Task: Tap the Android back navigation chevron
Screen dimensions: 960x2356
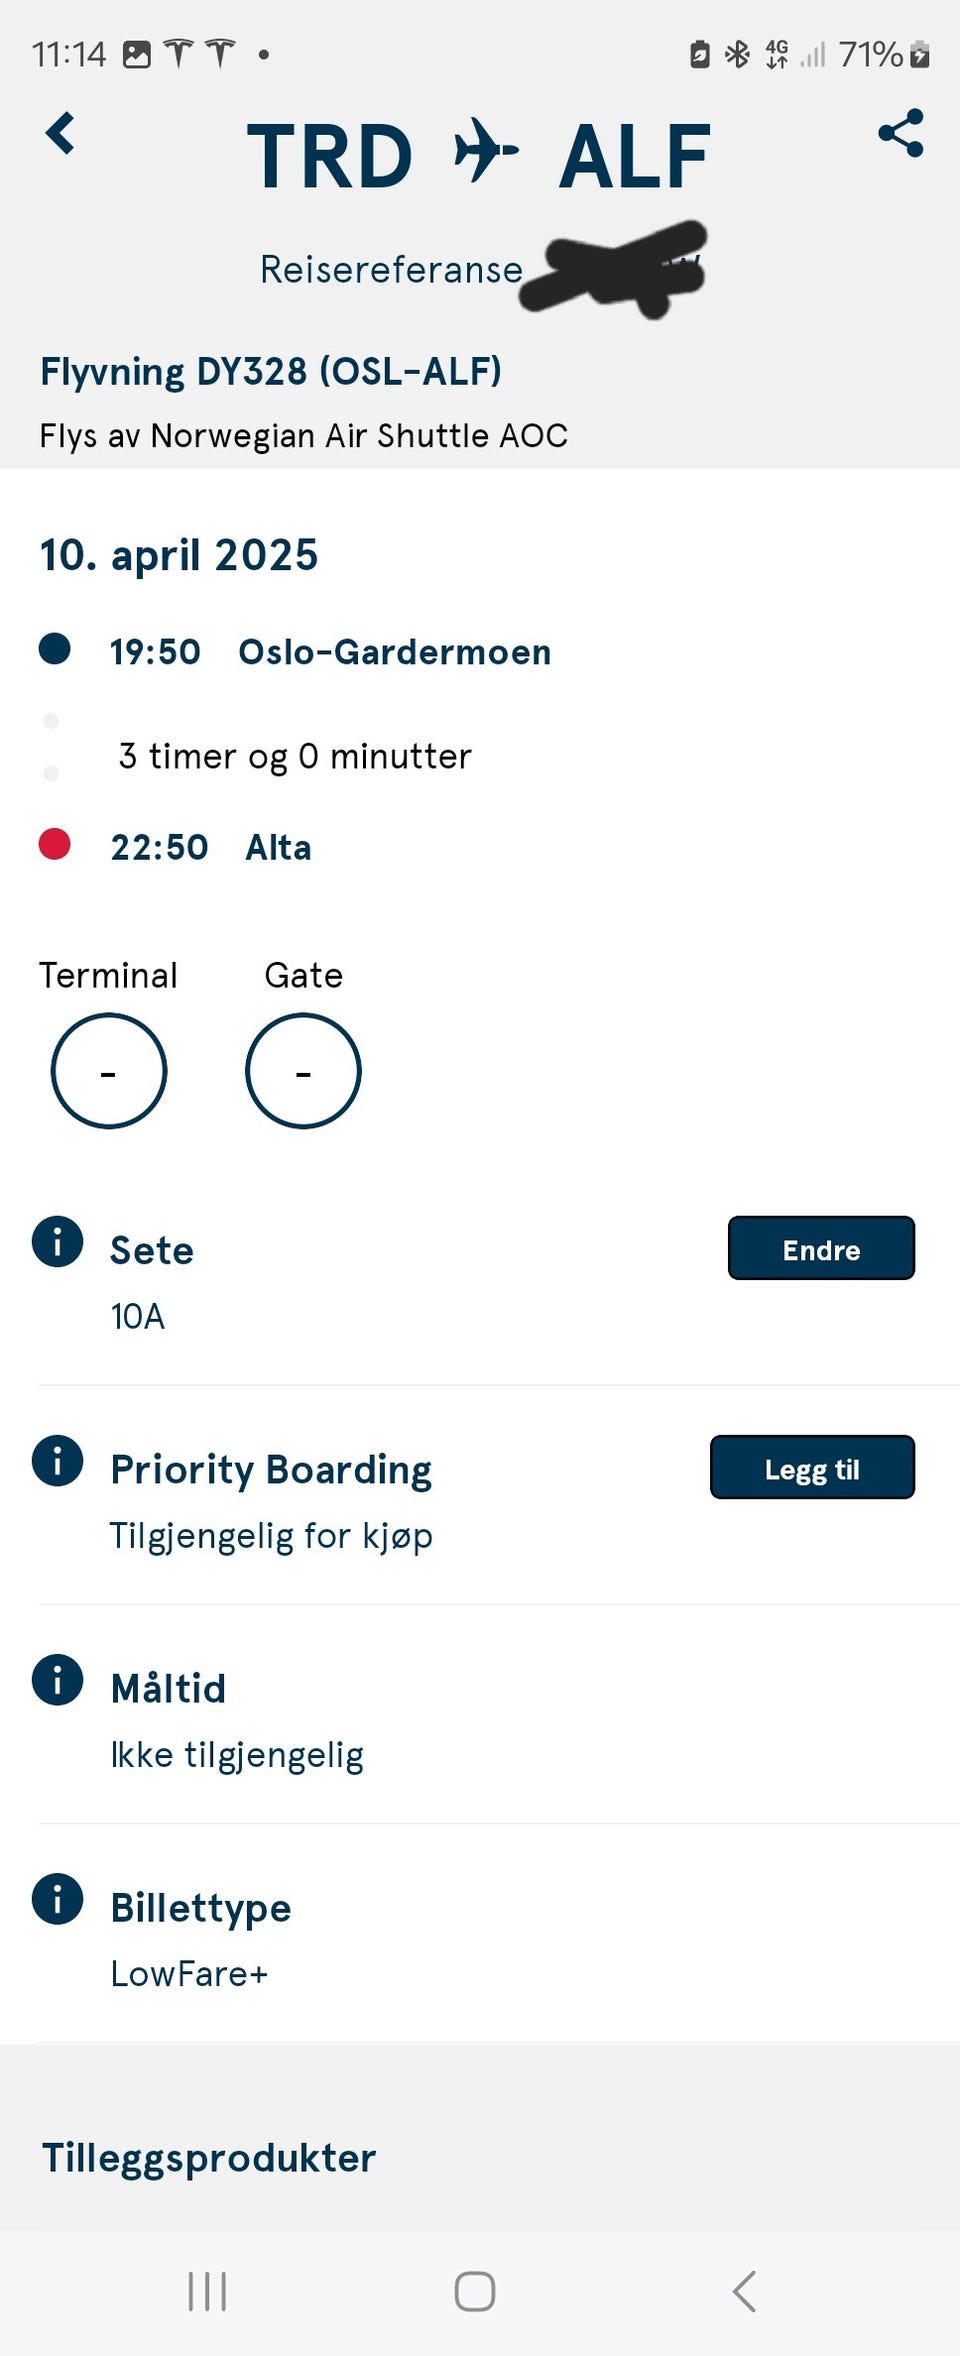Action: (744, 2291)
